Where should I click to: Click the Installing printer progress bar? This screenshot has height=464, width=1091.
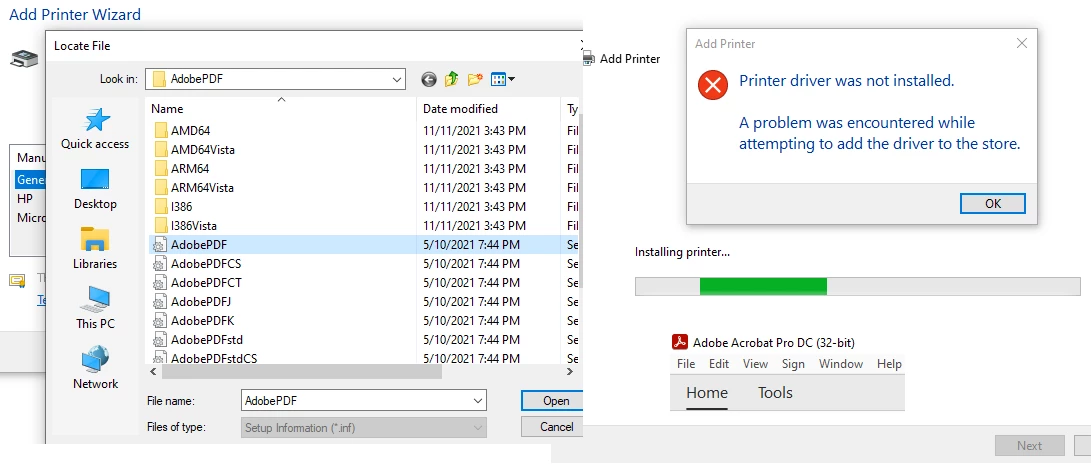tap(857, 287)
